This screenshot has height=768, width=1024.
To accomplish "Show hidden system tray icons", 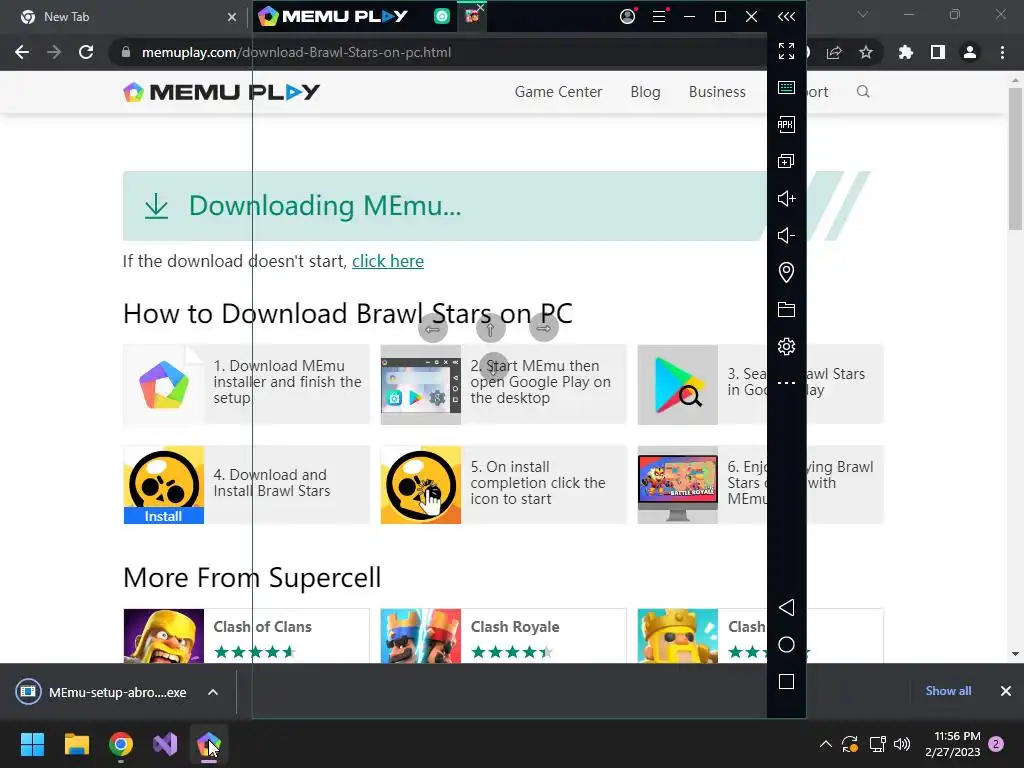I will click(x=825, y=744).
